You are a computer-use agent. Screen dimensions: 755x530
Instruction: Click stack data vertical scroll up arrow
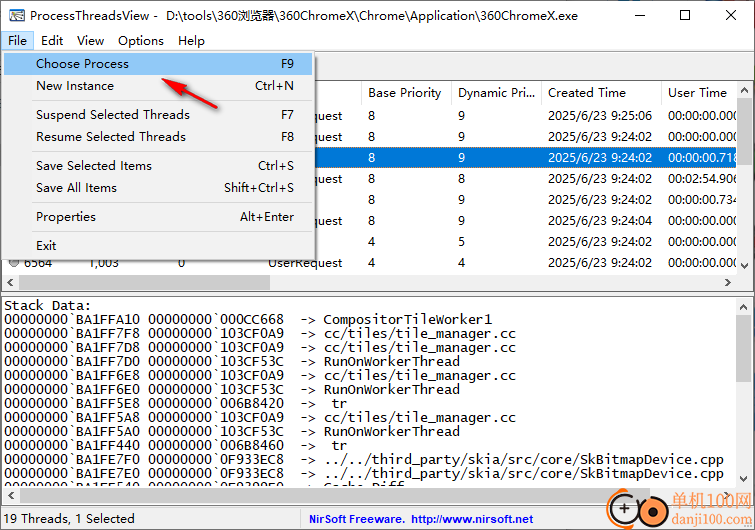pos(743,307)
